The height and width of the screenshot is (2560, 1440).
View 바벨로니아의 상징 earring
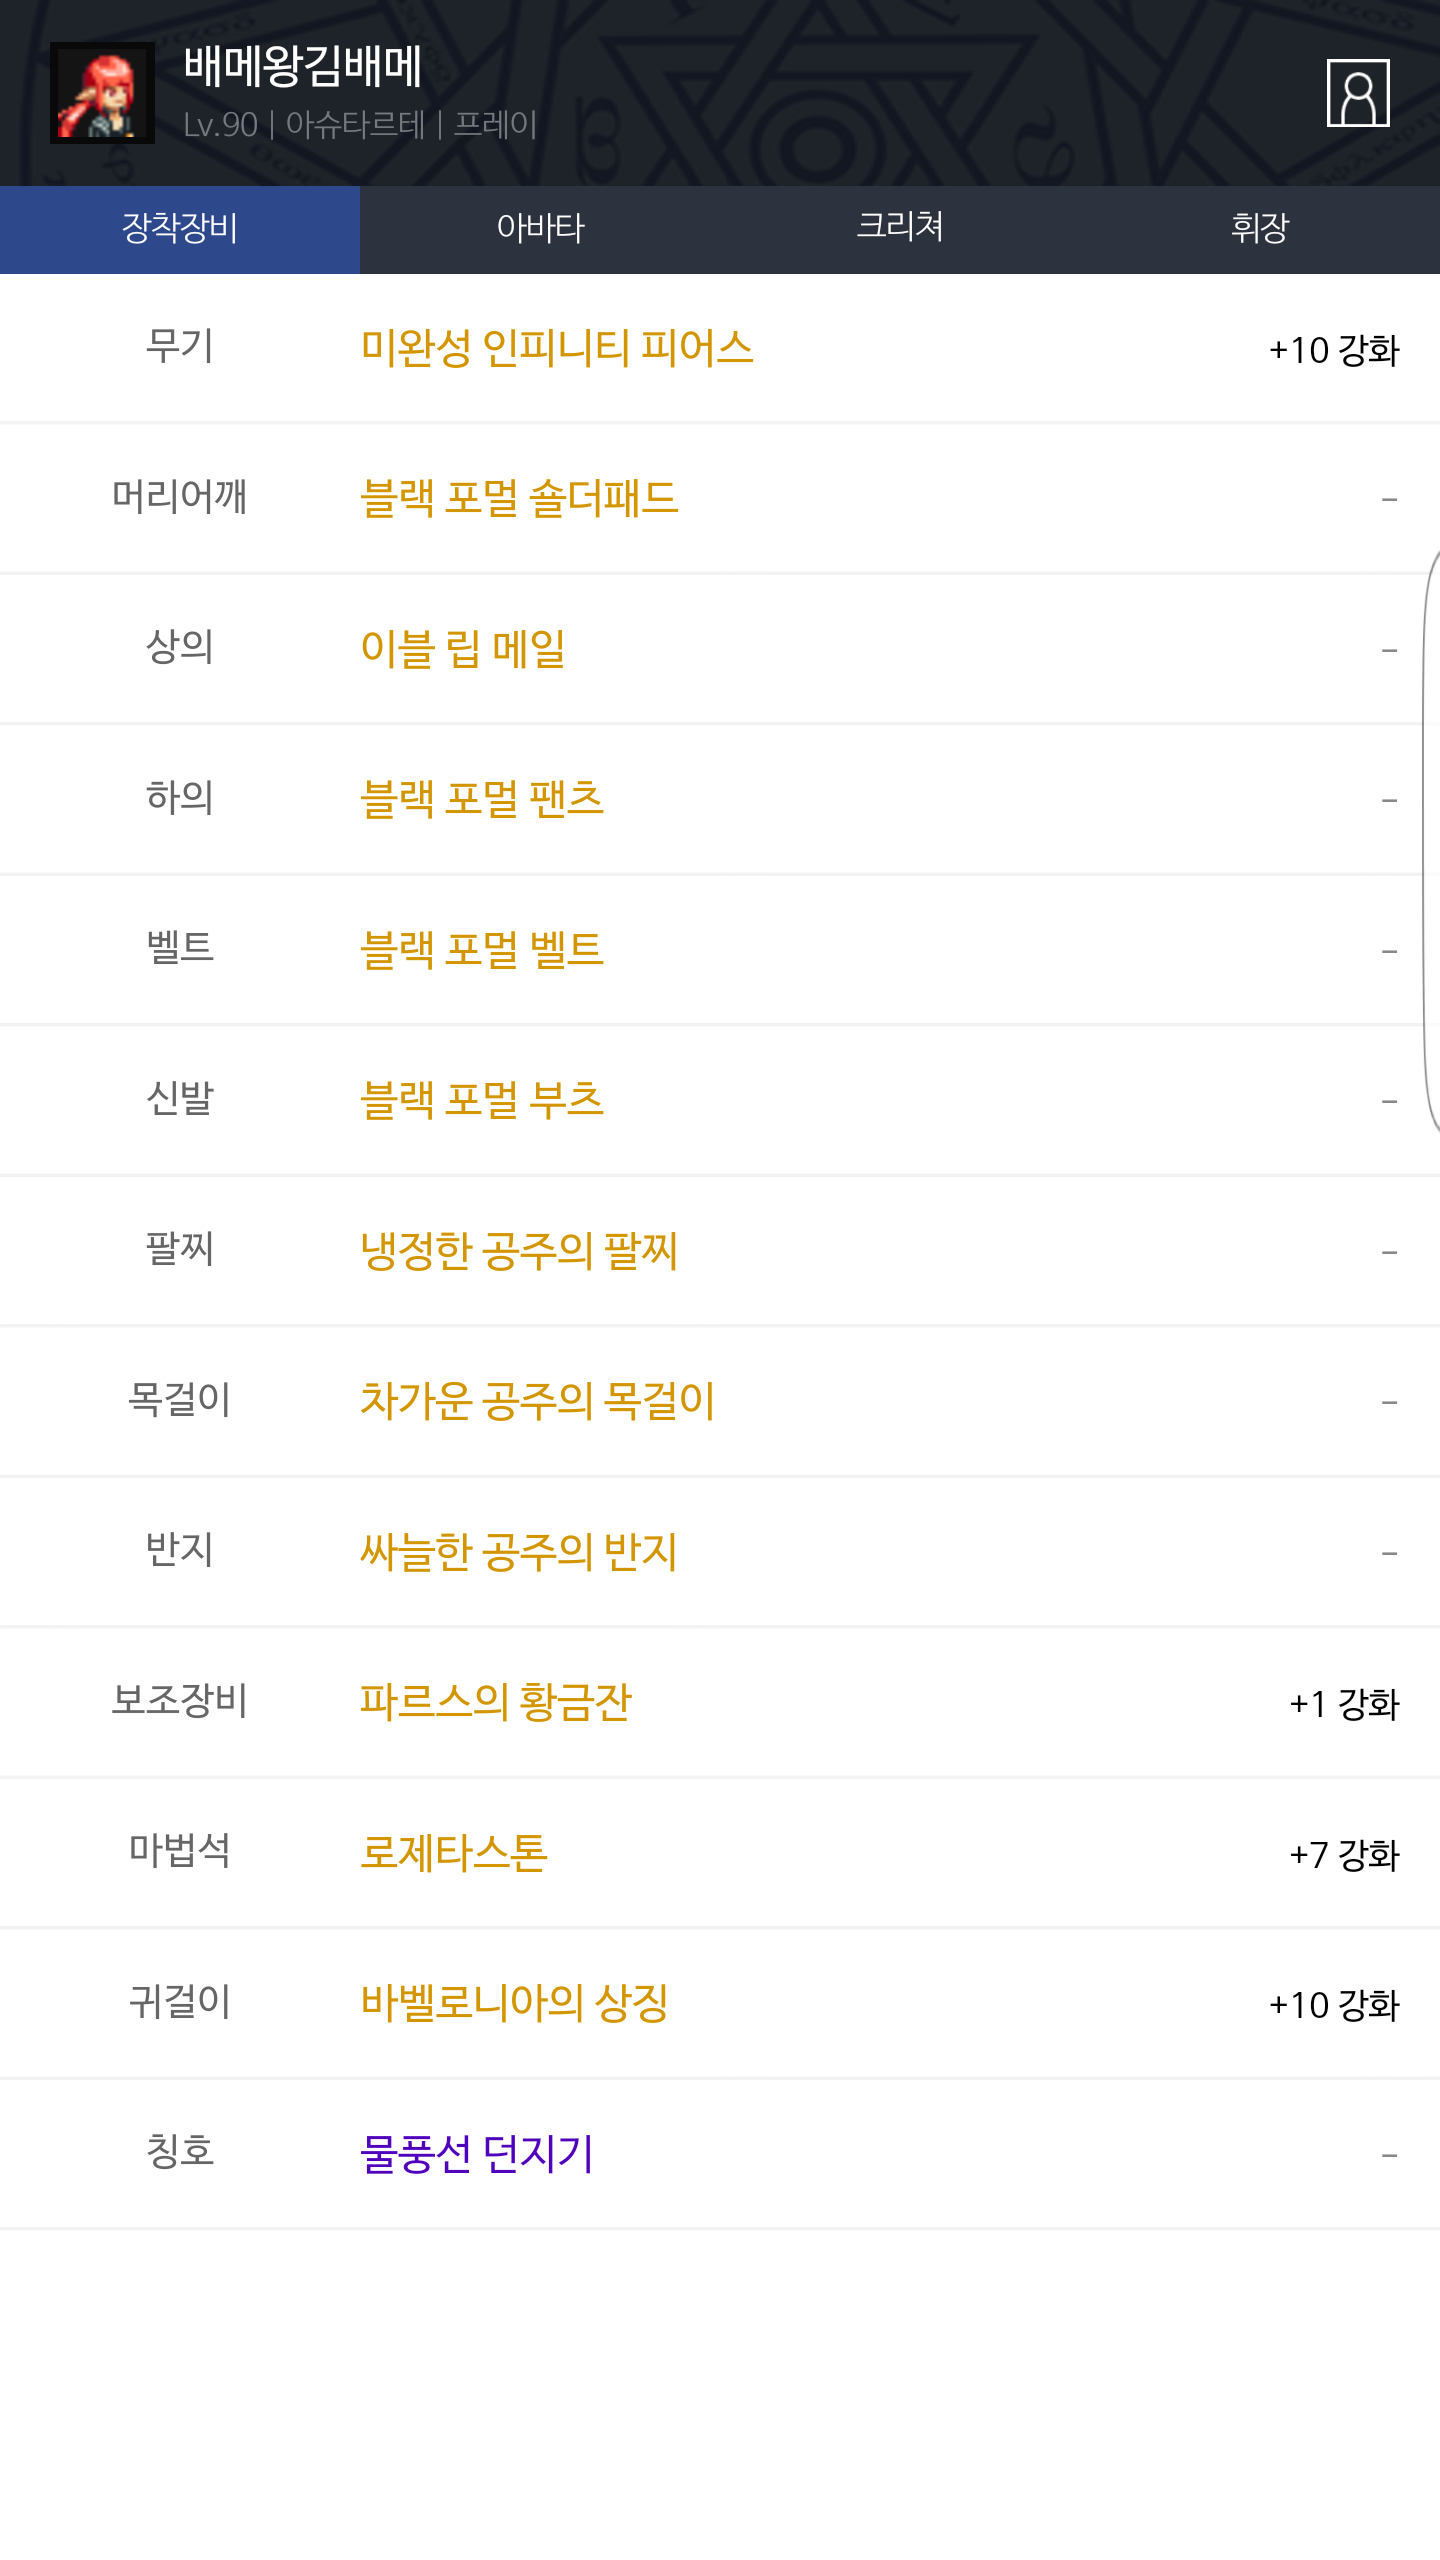pyautogui.click(x=514, y=2003)
